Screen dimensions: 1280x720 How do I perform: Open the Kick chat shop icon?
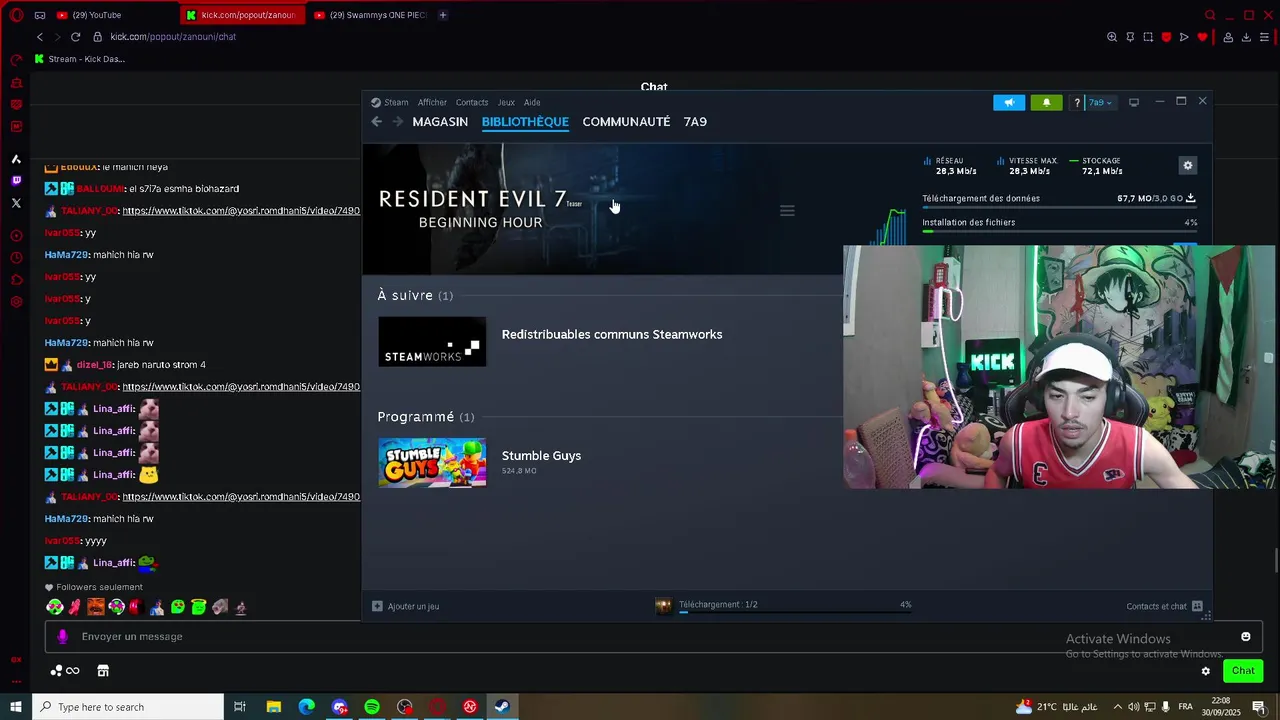pyautogui.click(x=103, y=671)
